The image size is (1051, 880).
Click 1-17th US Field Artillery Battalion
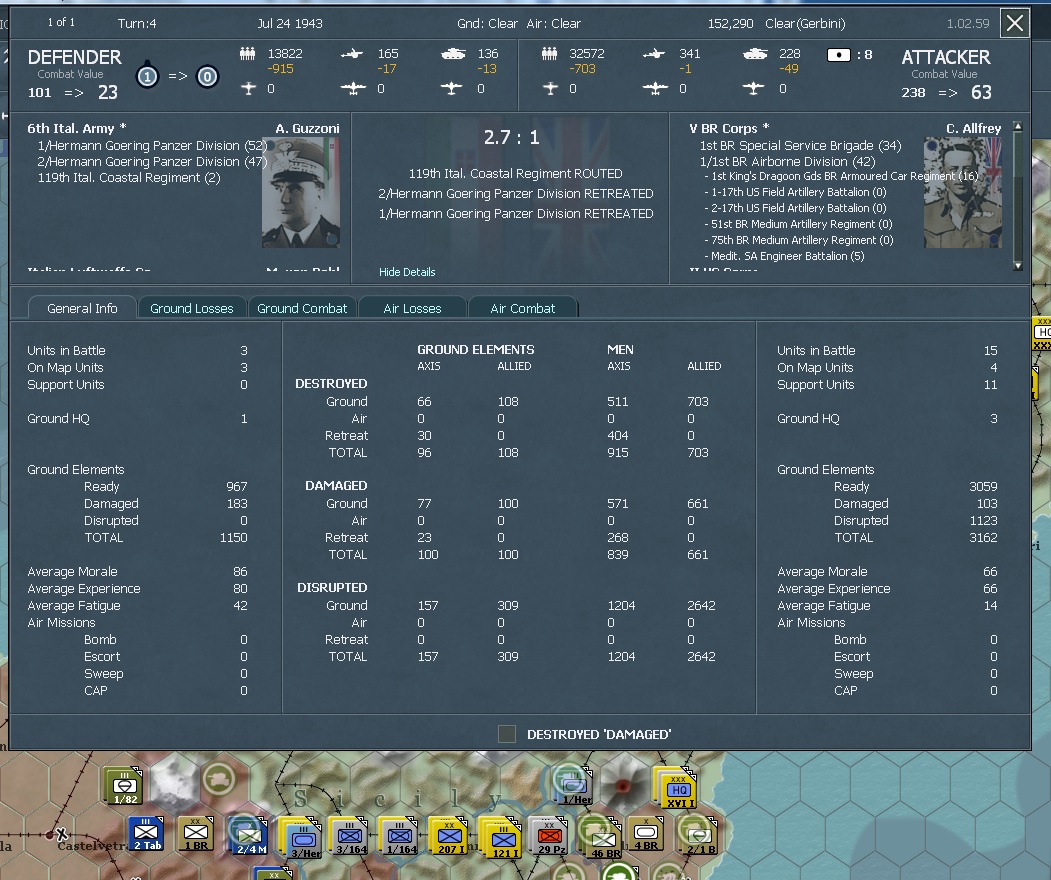point(795,192)
